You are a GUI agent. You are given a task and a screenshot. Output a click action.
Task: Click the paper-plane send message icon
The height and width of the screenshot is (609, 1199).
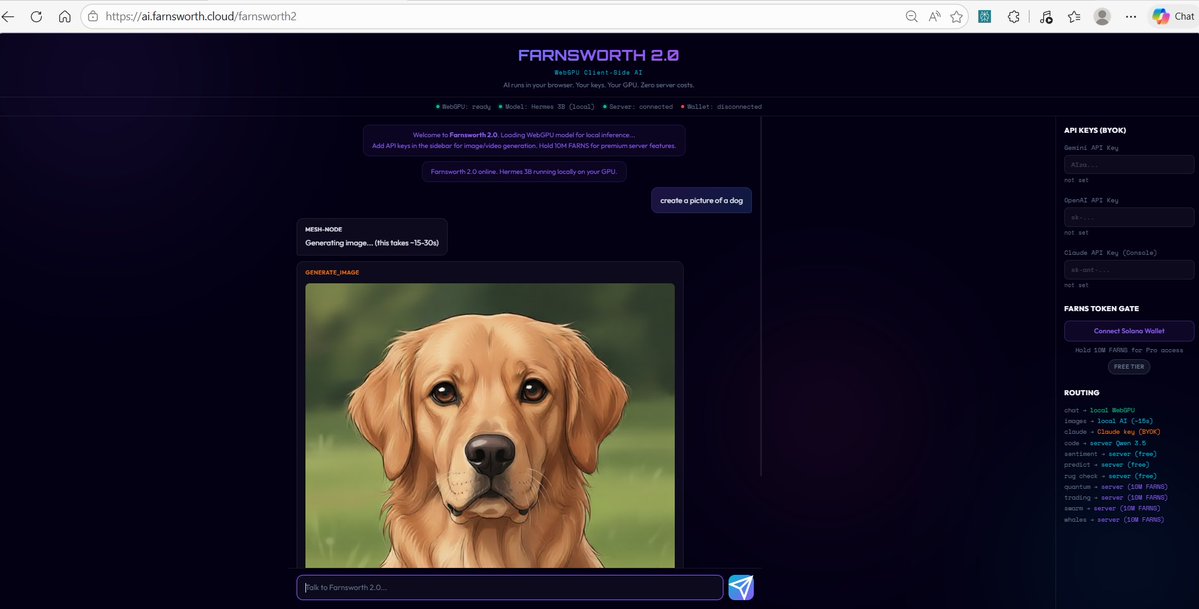coord(741,587)
